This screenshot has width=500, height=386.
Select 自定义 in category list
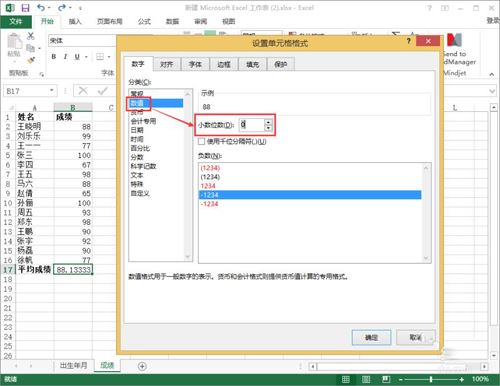click(140, 193)
